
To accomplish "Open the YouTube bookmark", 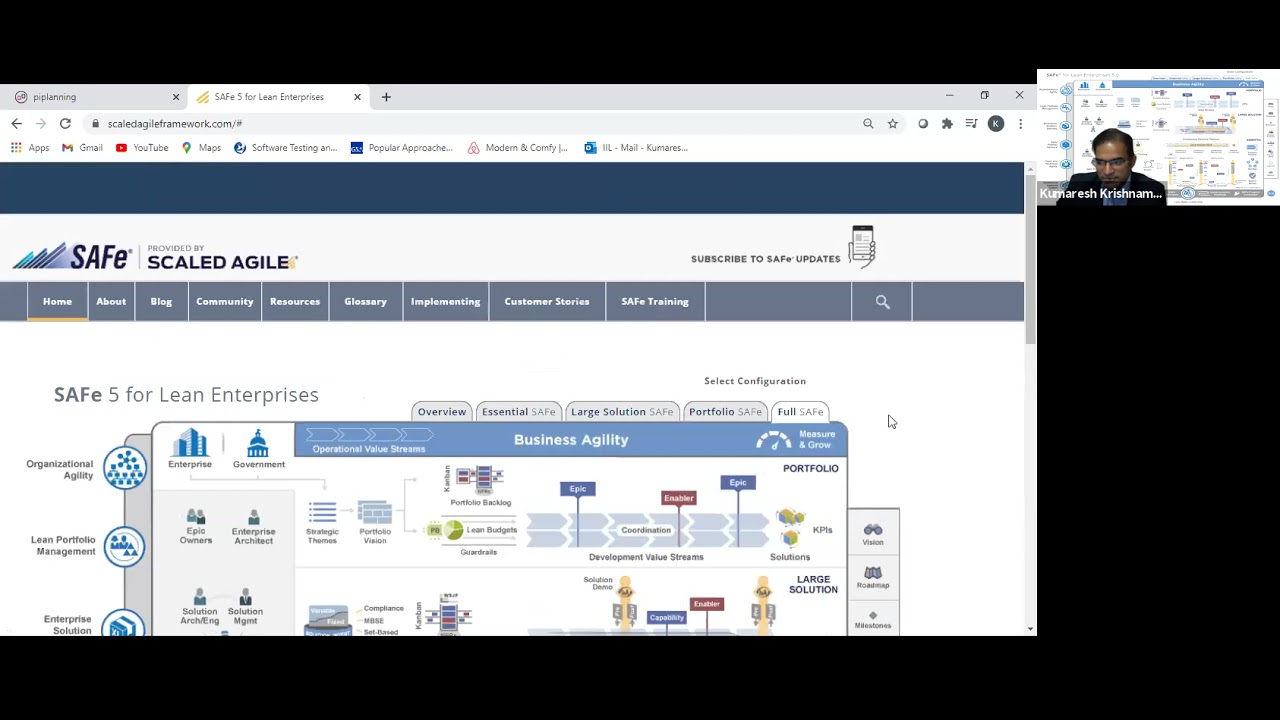I will click(142, 148).
